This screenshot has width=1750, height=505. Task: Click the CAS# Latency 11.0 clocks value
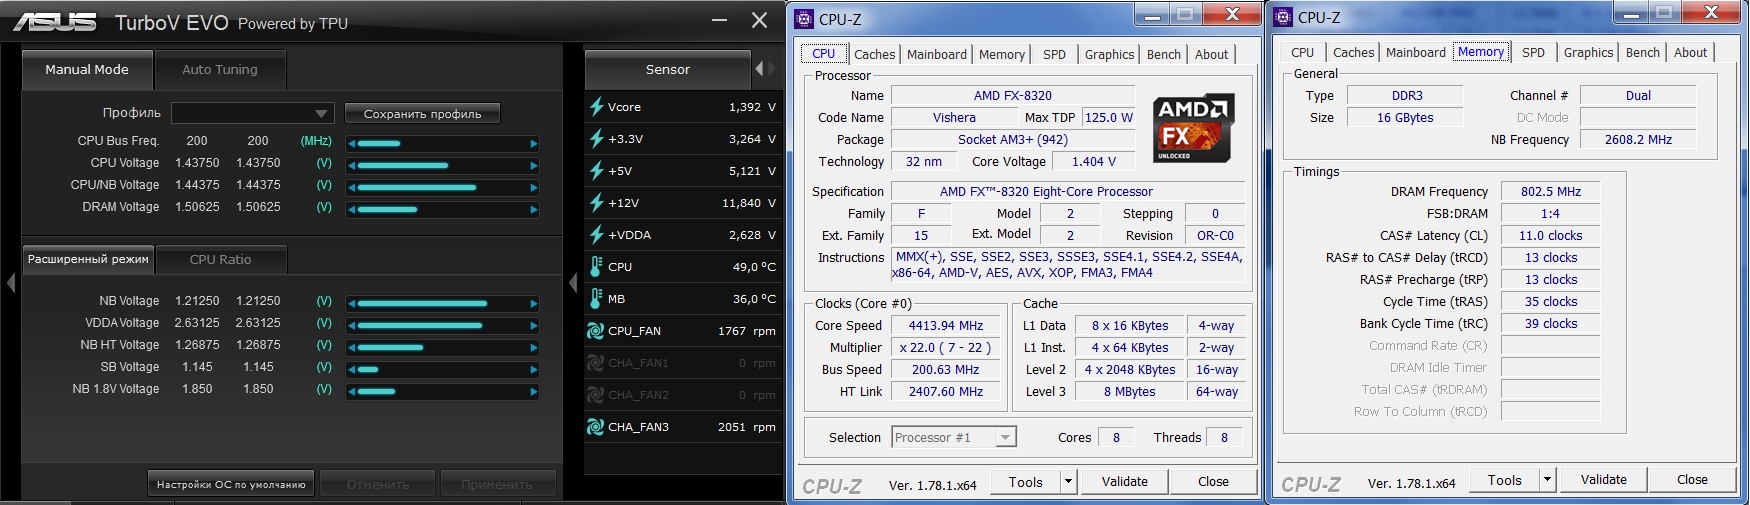pyautogui.click(x=1551, y=236)
